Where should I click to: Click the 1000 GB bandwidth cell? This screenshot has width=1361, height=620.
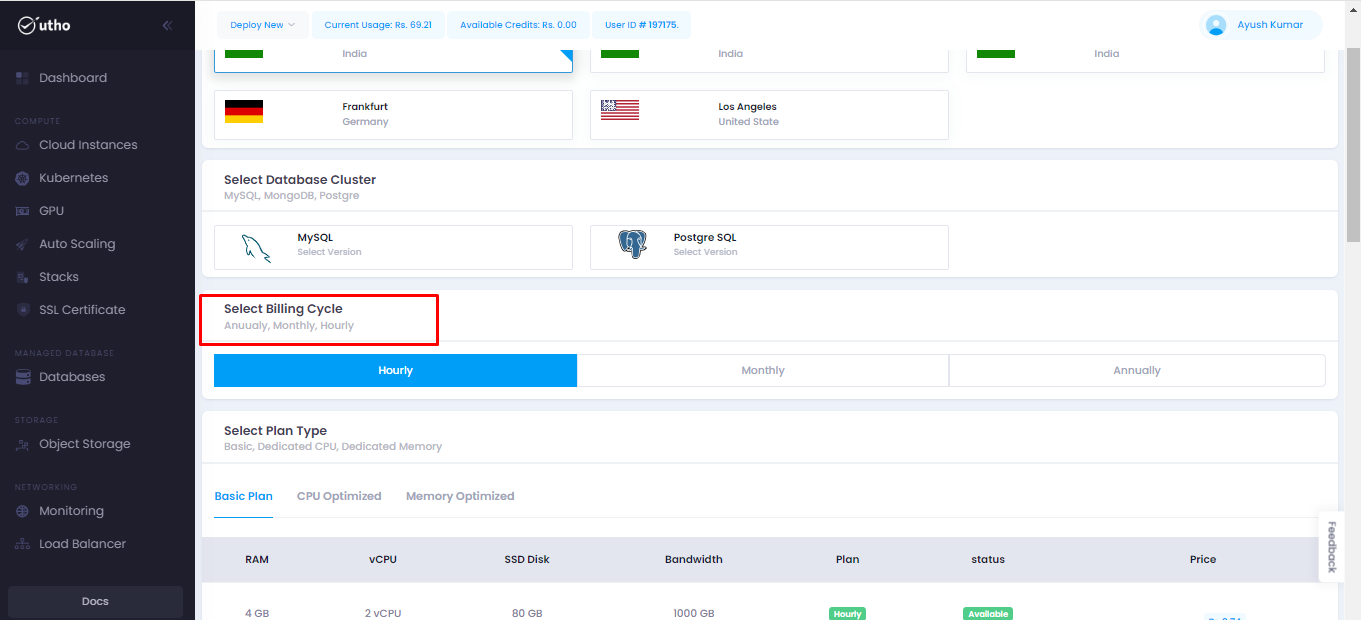(x=694, y=613)
